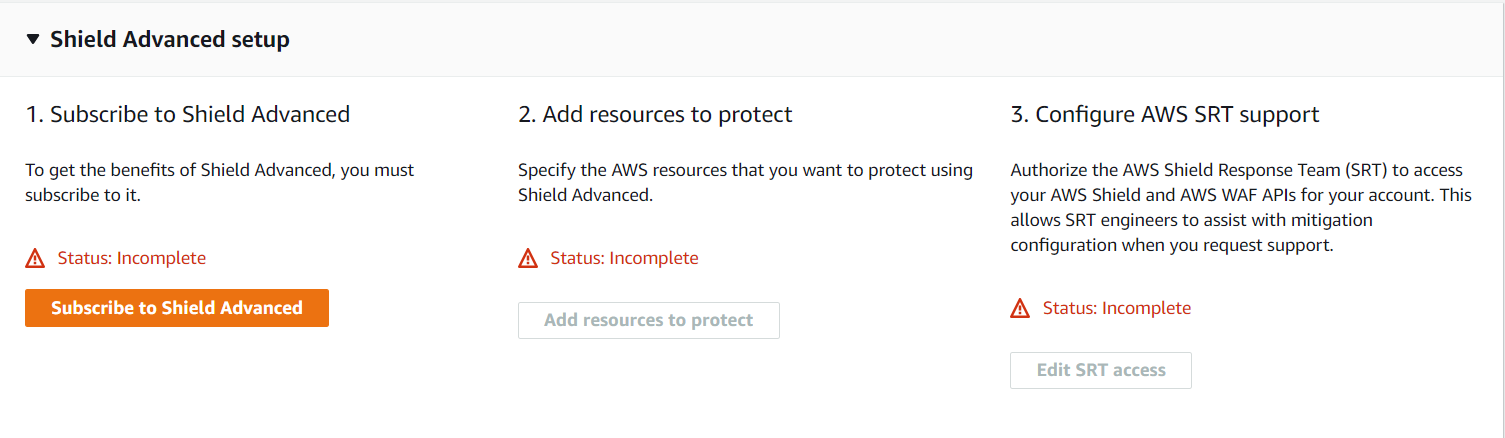Click 'Status: Incomplete' text under step 2

pos(624,258)
